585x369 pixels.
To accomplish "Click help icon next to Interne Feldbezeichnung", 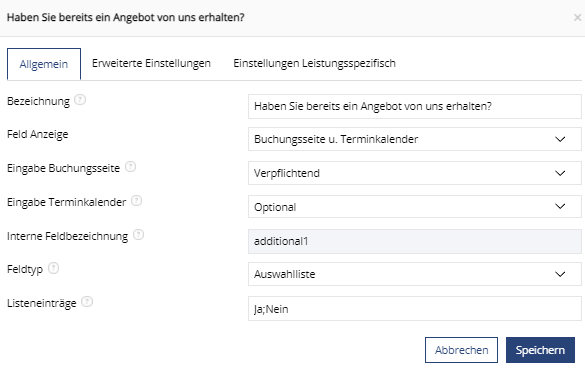I will pyautogui.click(x=138, y=235).
